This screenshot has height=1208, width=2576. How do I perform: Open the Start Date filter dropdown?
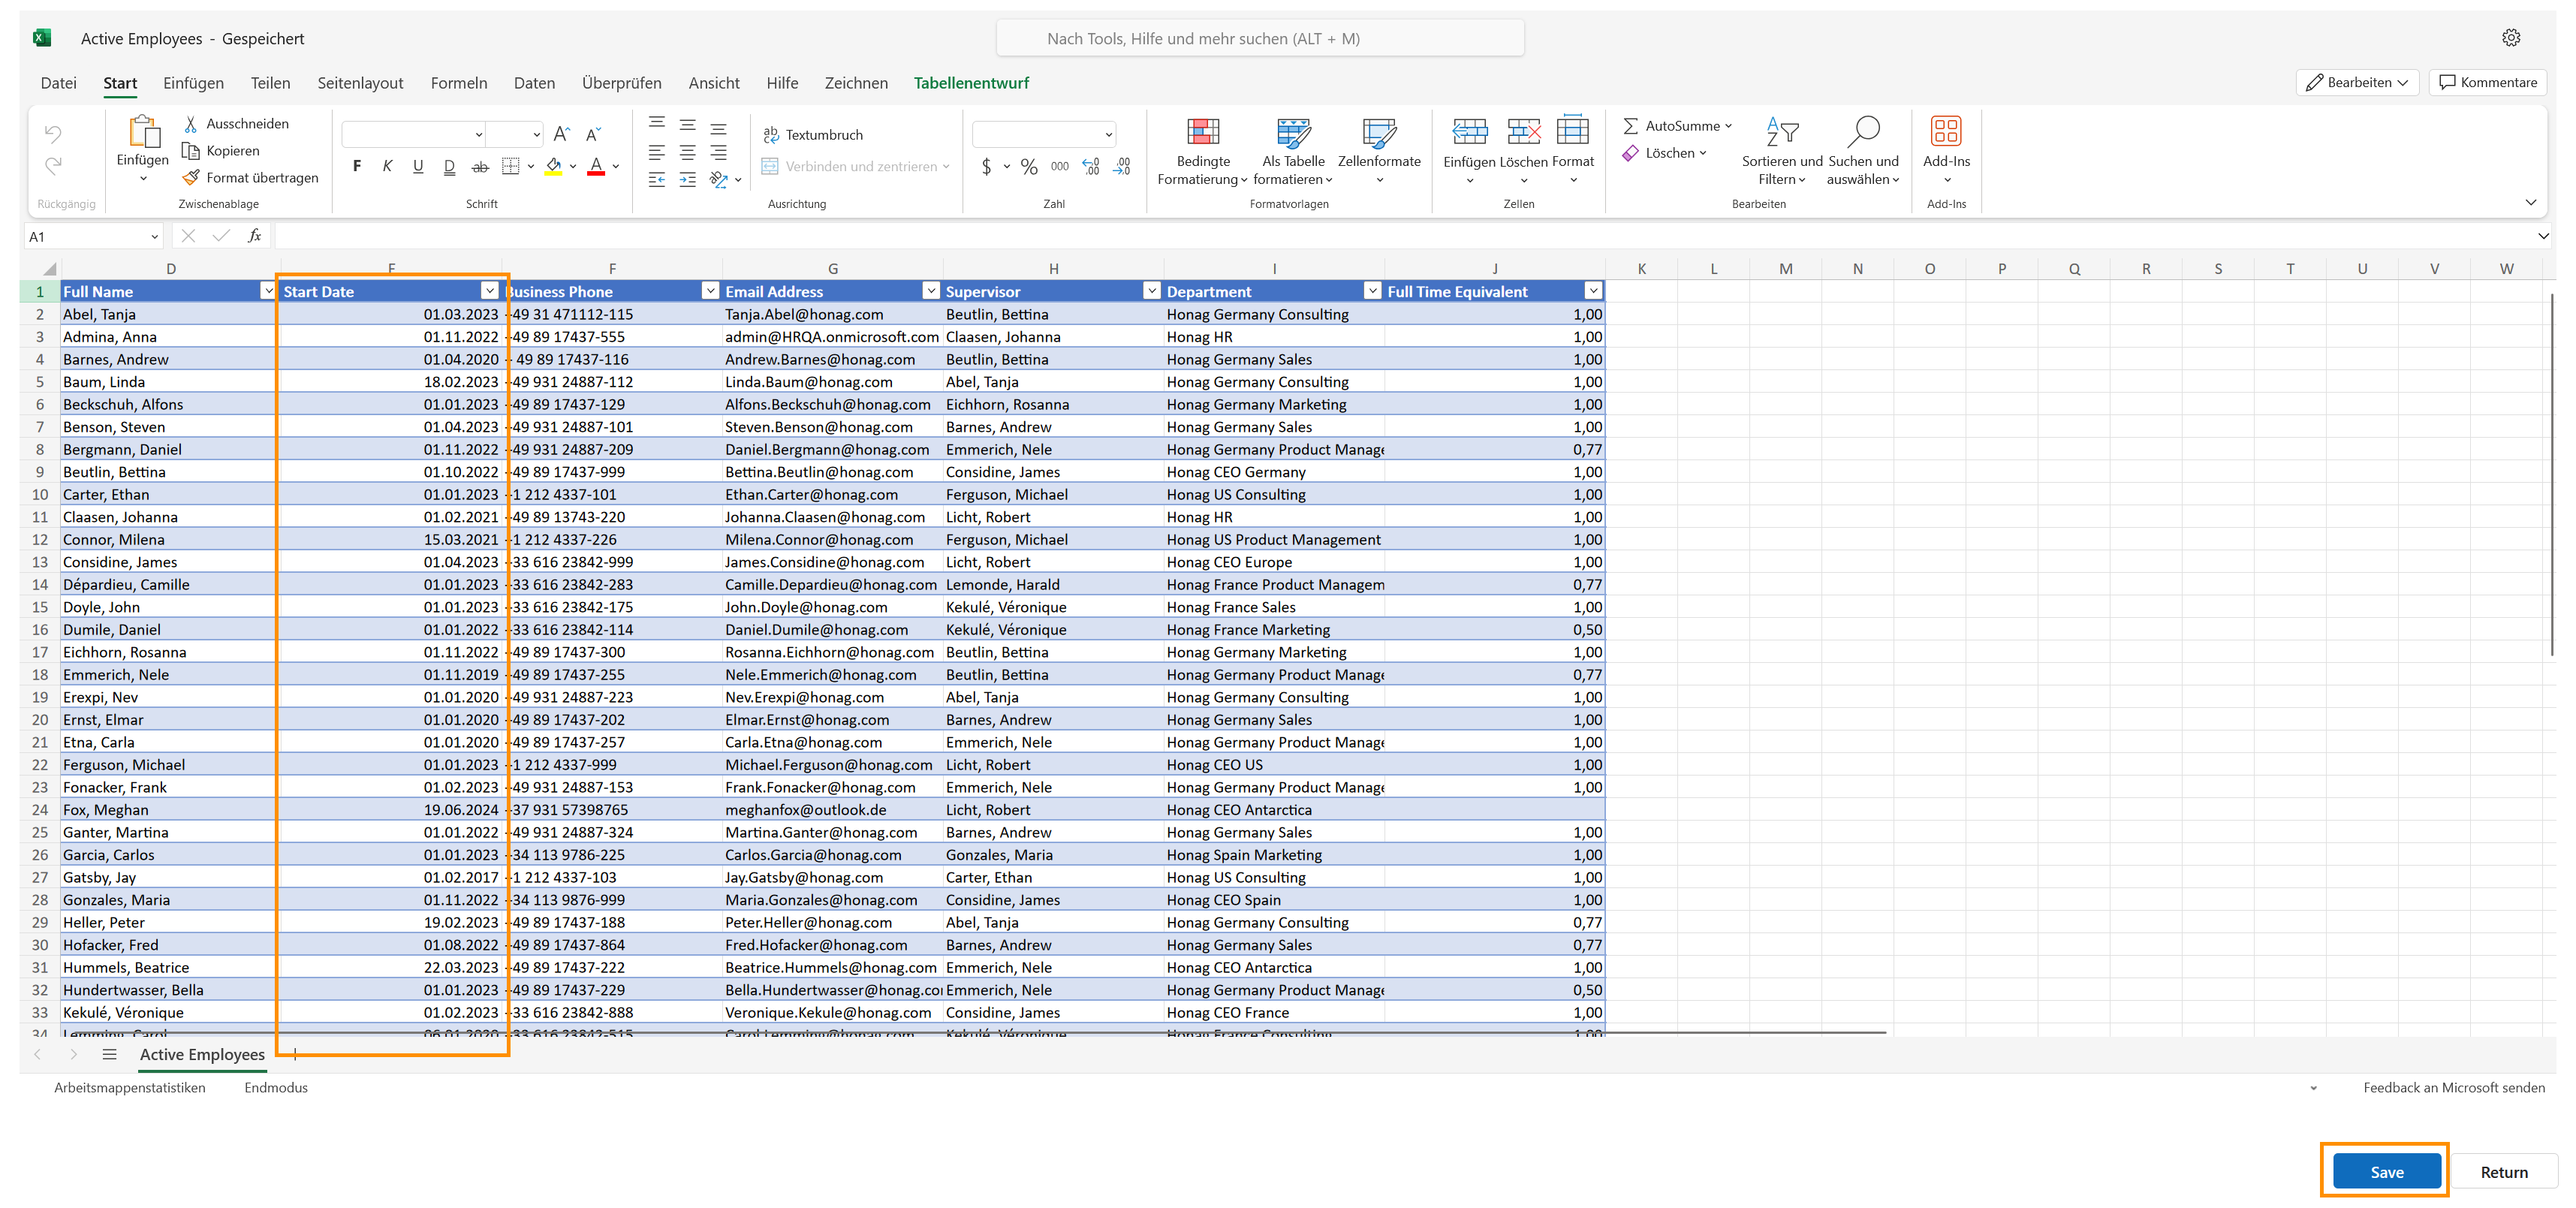[489, 291]
